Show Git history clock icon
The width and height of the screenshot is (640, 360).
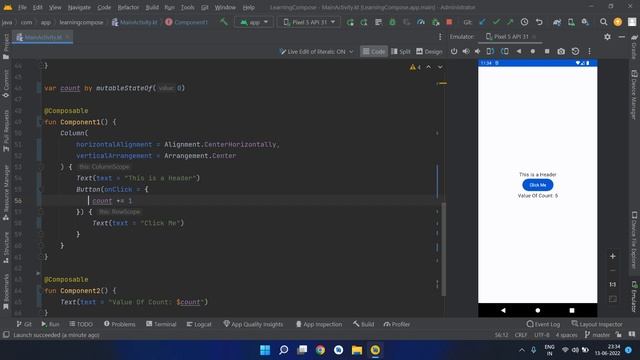pyautogui.click(x=524, y=22)
